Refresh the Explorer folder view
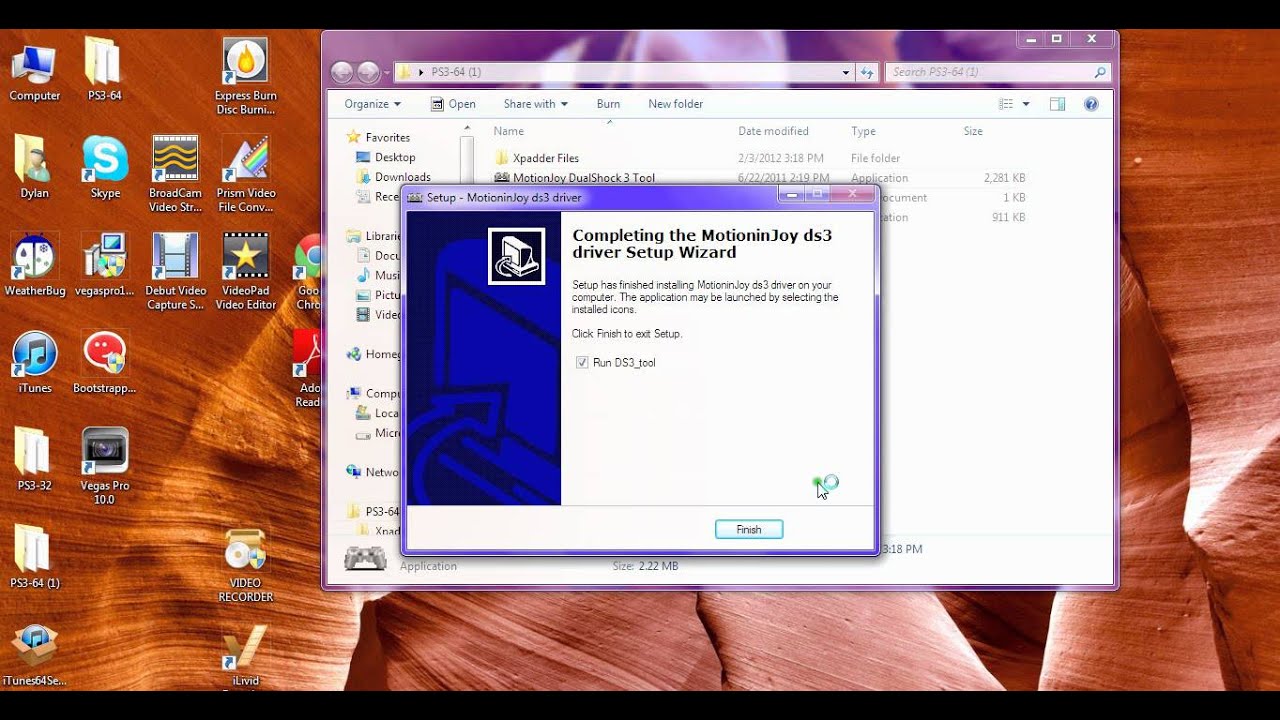Image resolution: width=1280 pixels, height=720 pixels. (867, 72)
